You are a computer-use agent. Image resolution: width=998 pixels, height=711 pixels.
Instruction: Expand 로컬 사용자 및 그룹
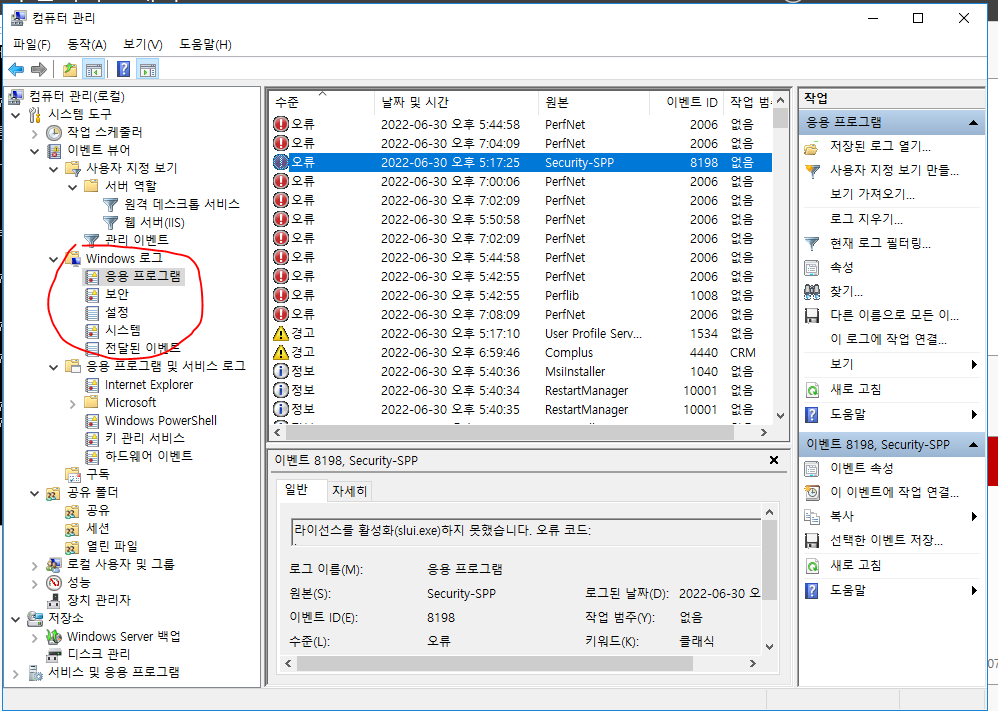point(35,565)
